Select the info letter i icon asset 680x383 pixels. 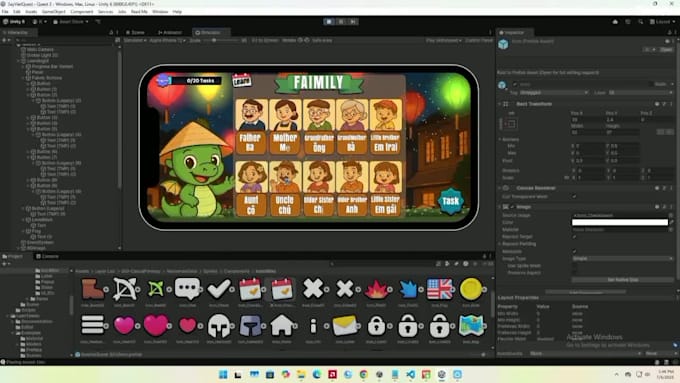pos(313,326)
